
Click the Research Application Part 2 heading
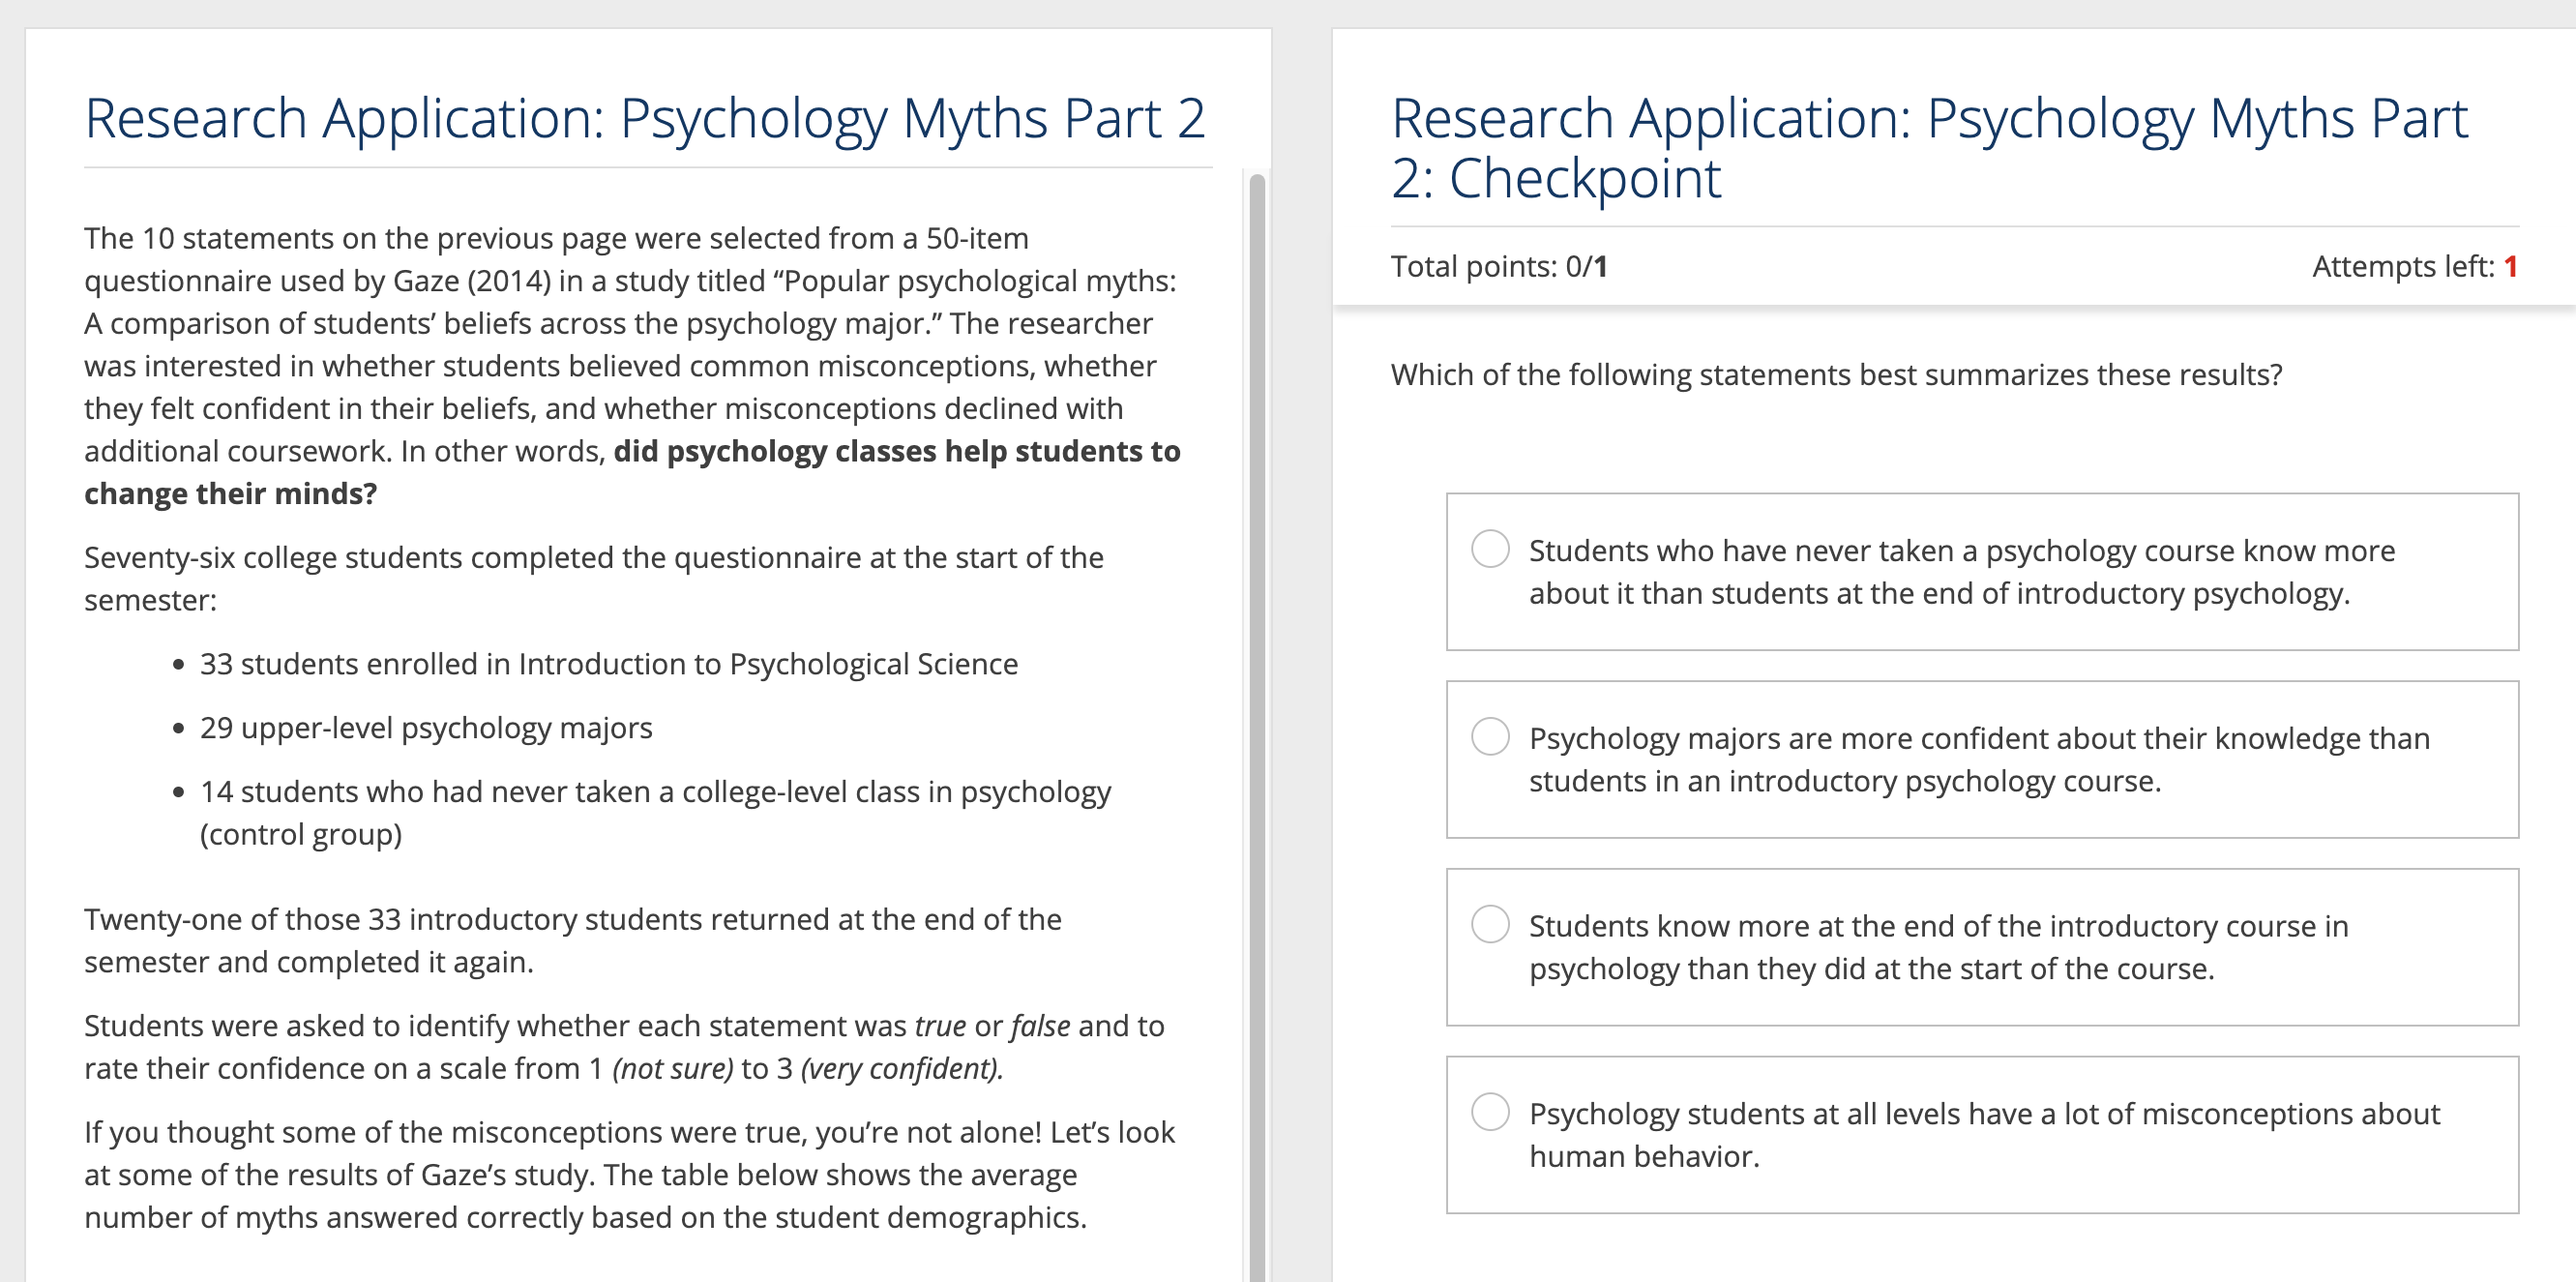[645, 117]
